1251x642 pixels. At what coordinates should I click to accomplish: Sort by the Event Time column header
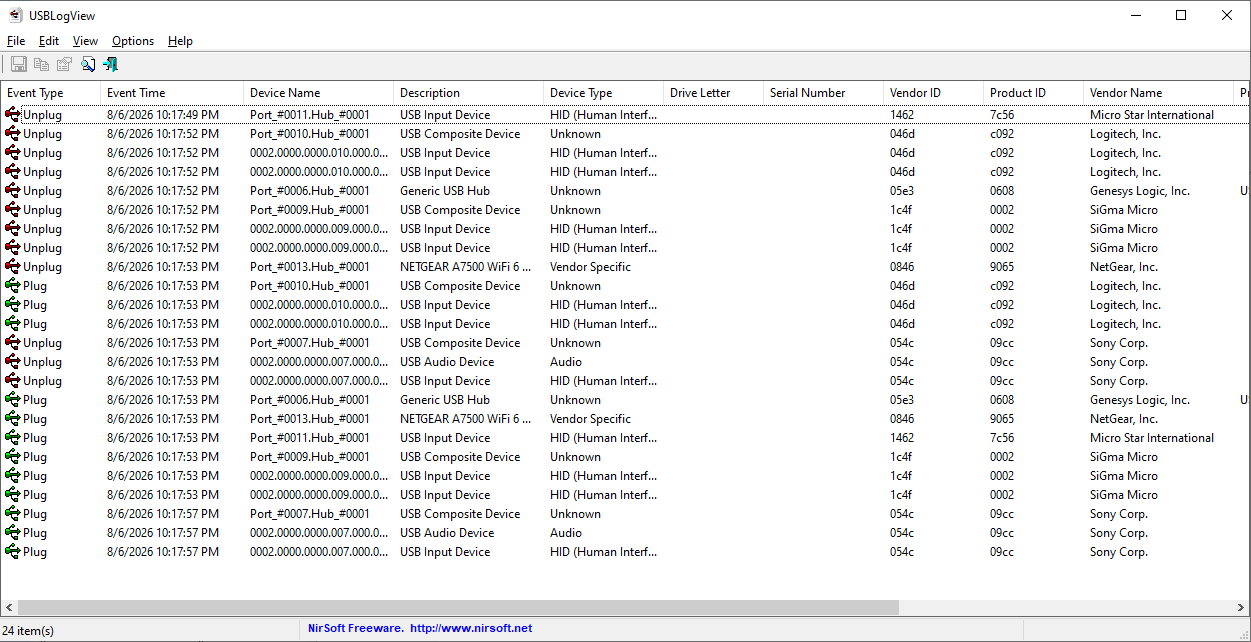coord(173,93)
